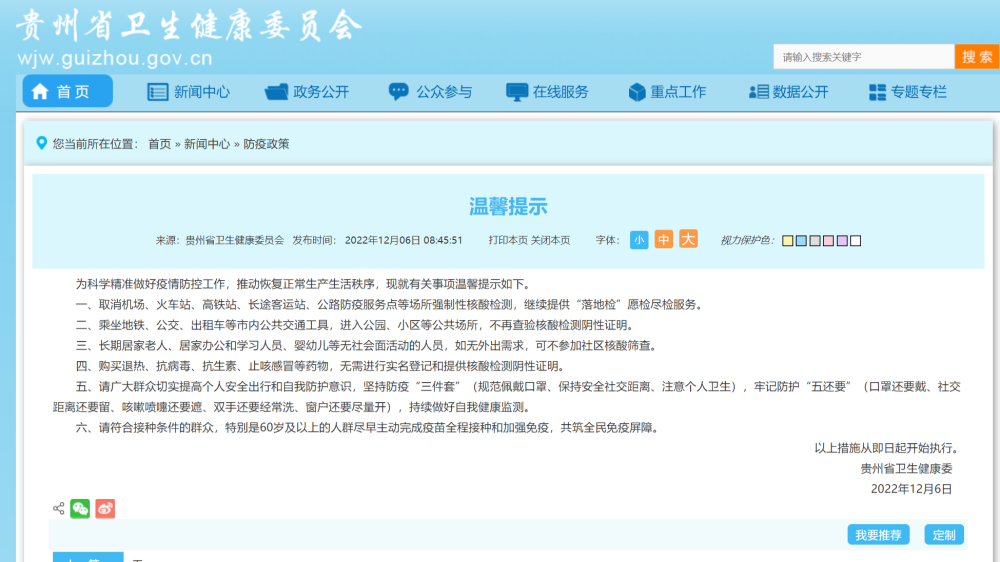Open the 数据公开 navigation menu
The height and width of the screenshot is (562, 1000).
(x=788, y=92)
